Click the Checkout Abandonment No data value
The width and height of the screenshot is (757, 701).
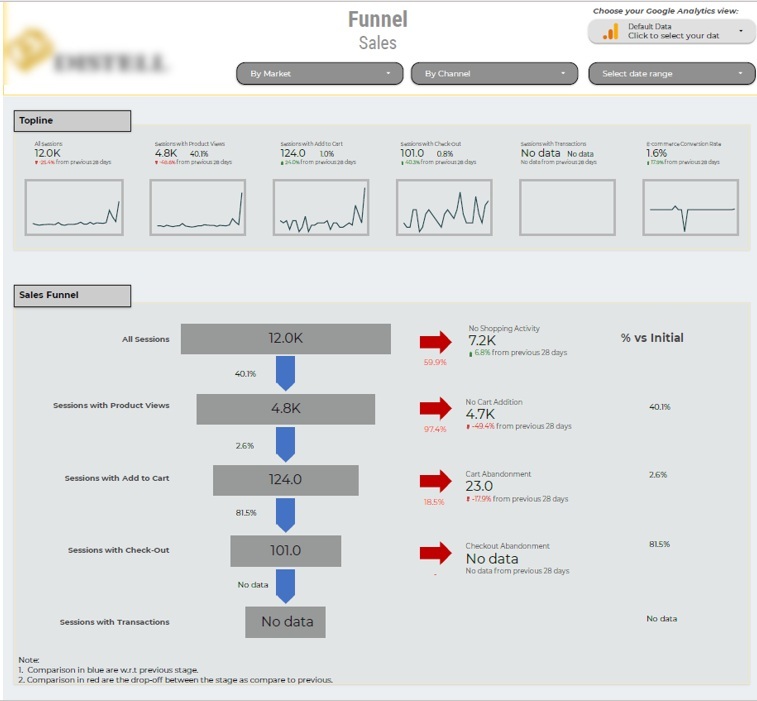pyautogui.click(x=492, y=559)
